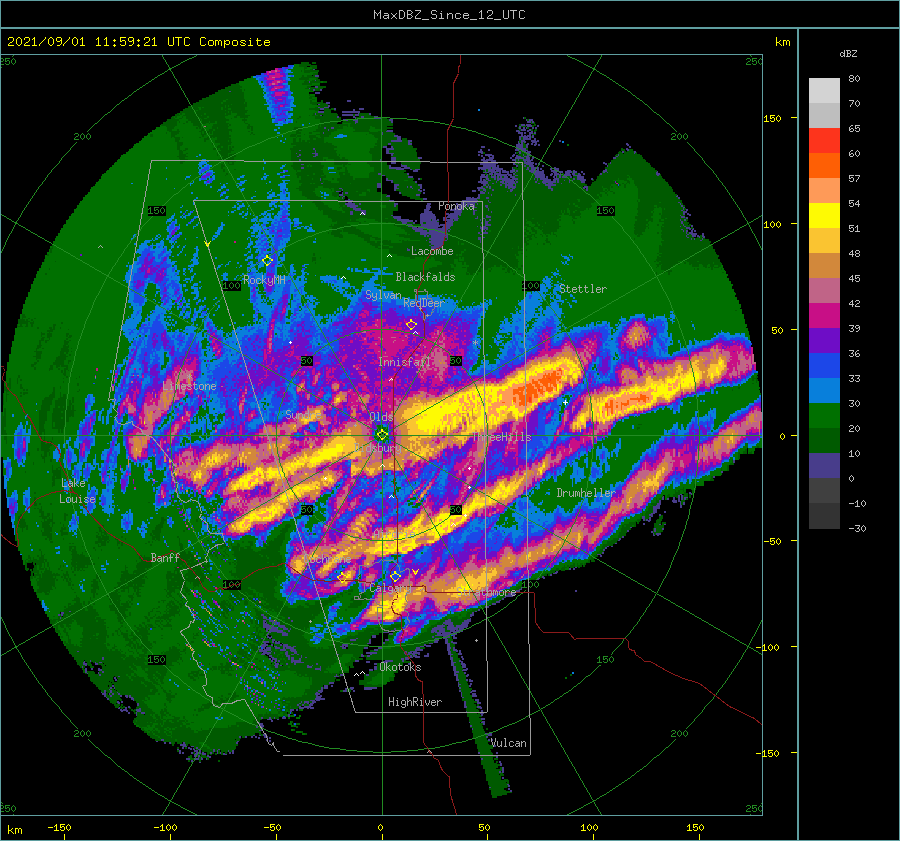Click the Lake Louise label
The height and width of the screenshot is (841, 900).
[77, 491]
